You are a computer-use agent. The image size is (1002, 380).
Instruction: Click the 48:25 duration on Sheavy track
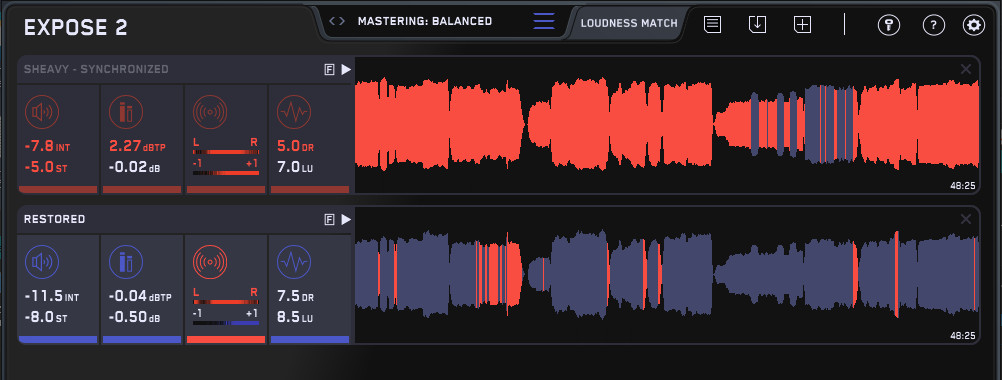[x=962, y=186]
